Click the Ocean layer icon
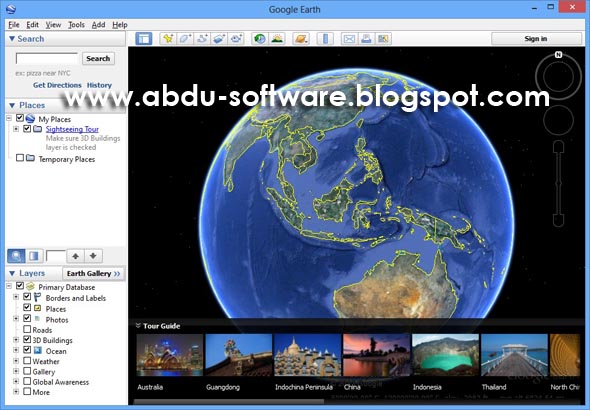The width and height of the screenshot is (590, 410). tap(37, 351)
